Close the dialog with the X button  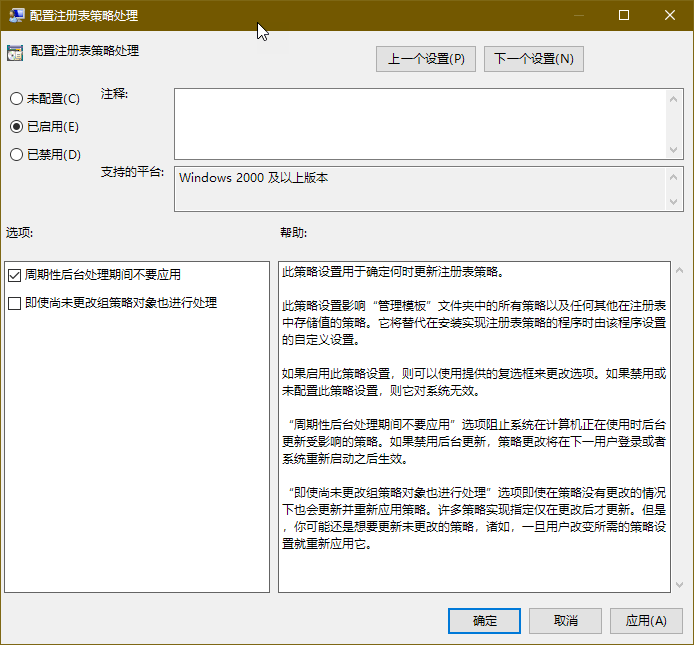click(670, 15)
